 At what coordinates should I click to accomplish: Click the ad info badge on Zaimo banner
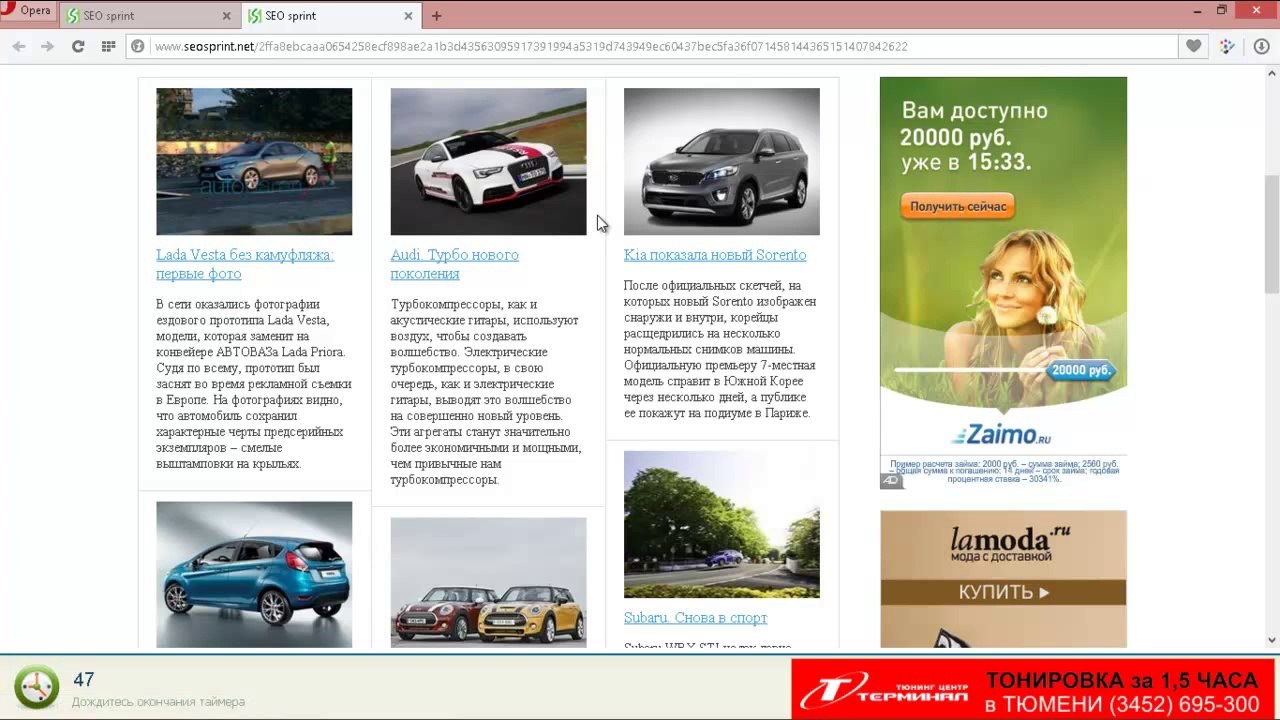tap(891, 481)
